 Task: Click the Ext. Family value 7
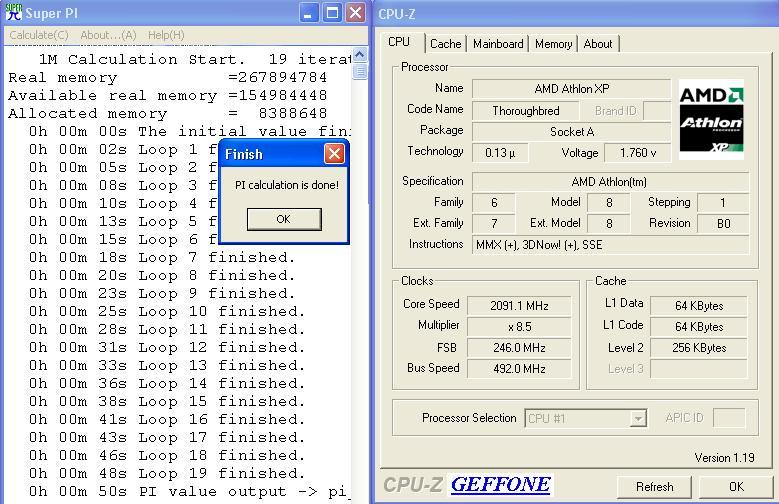494,224
